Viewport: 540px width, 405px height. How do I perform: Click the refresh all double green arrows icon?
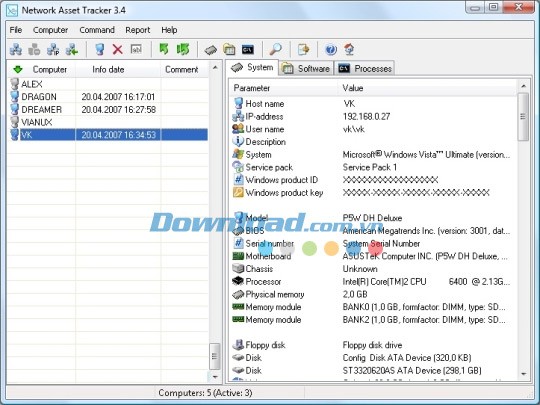point(183,49)
